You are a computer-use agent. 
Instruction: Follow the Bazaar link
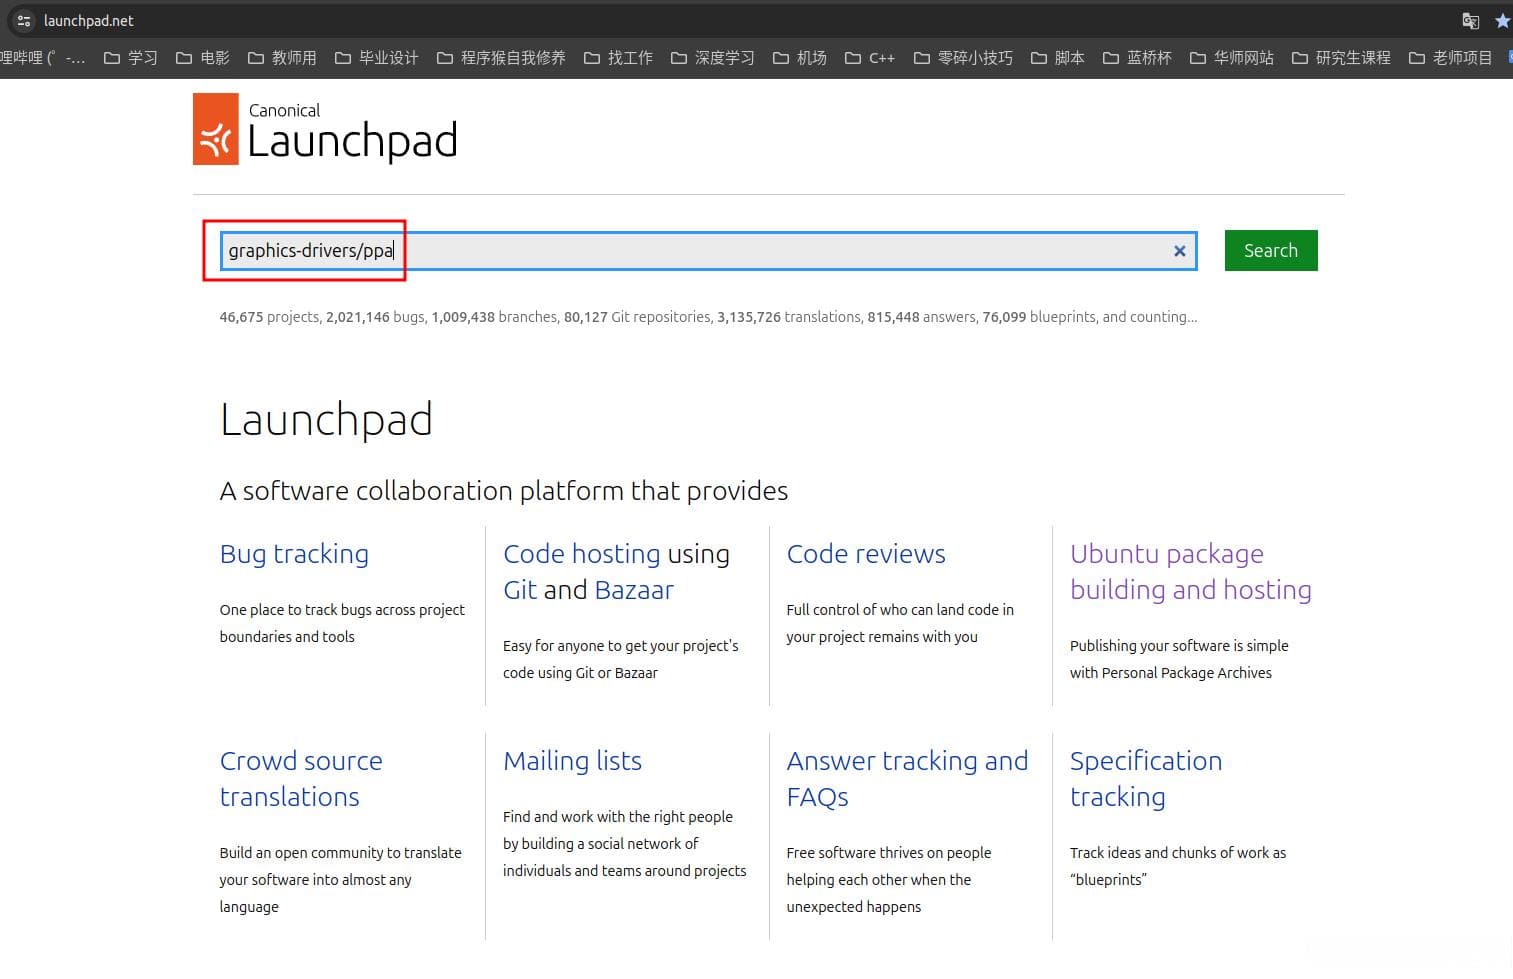(634, 590)
